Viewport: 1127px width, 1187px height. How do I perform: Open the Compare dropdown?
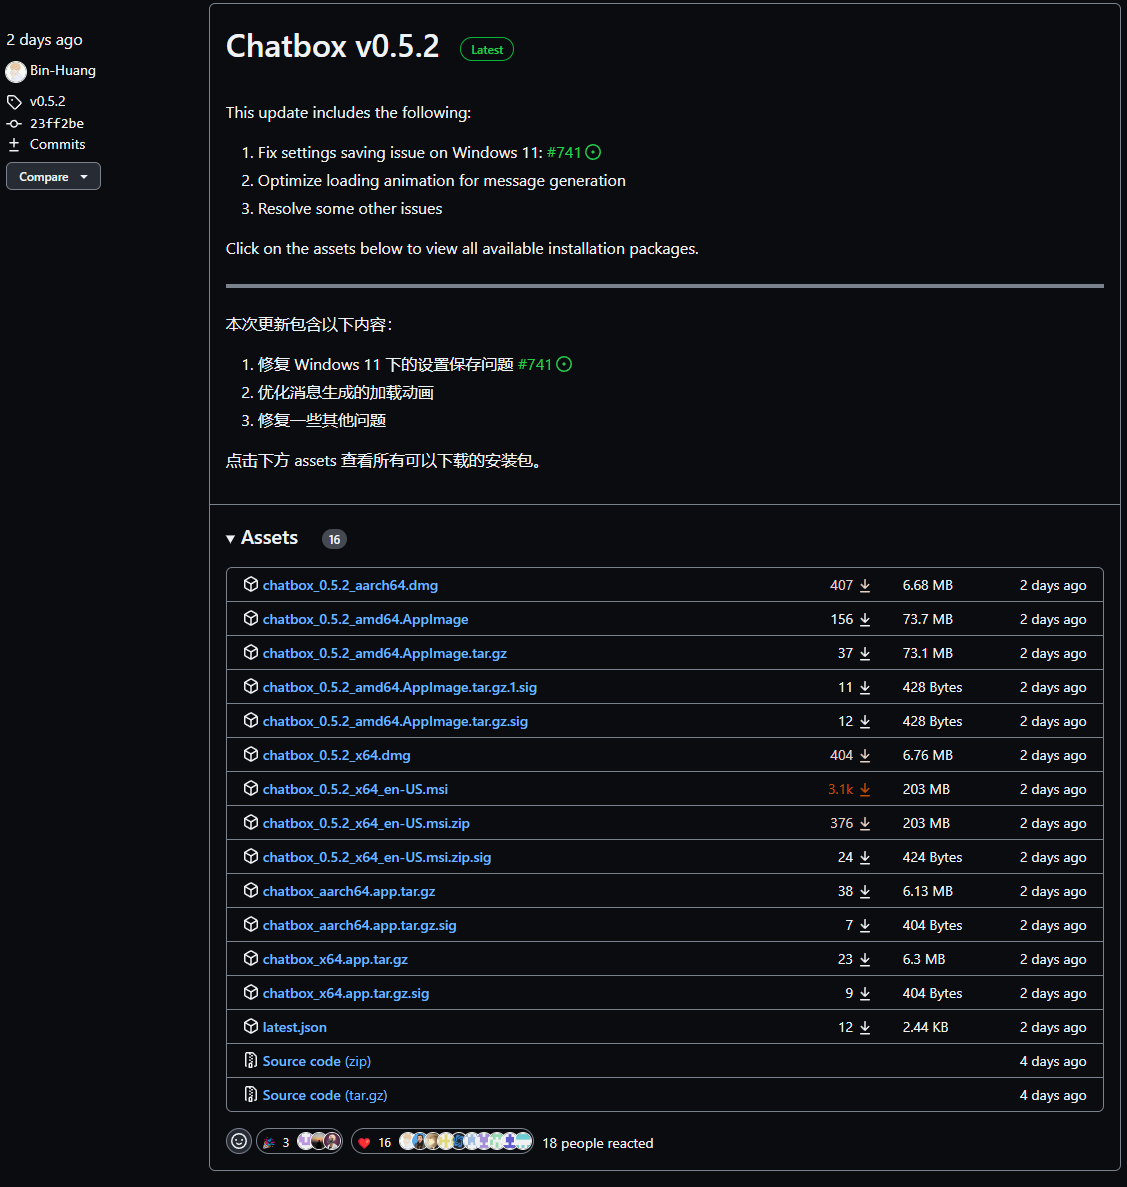click(53, 176)
